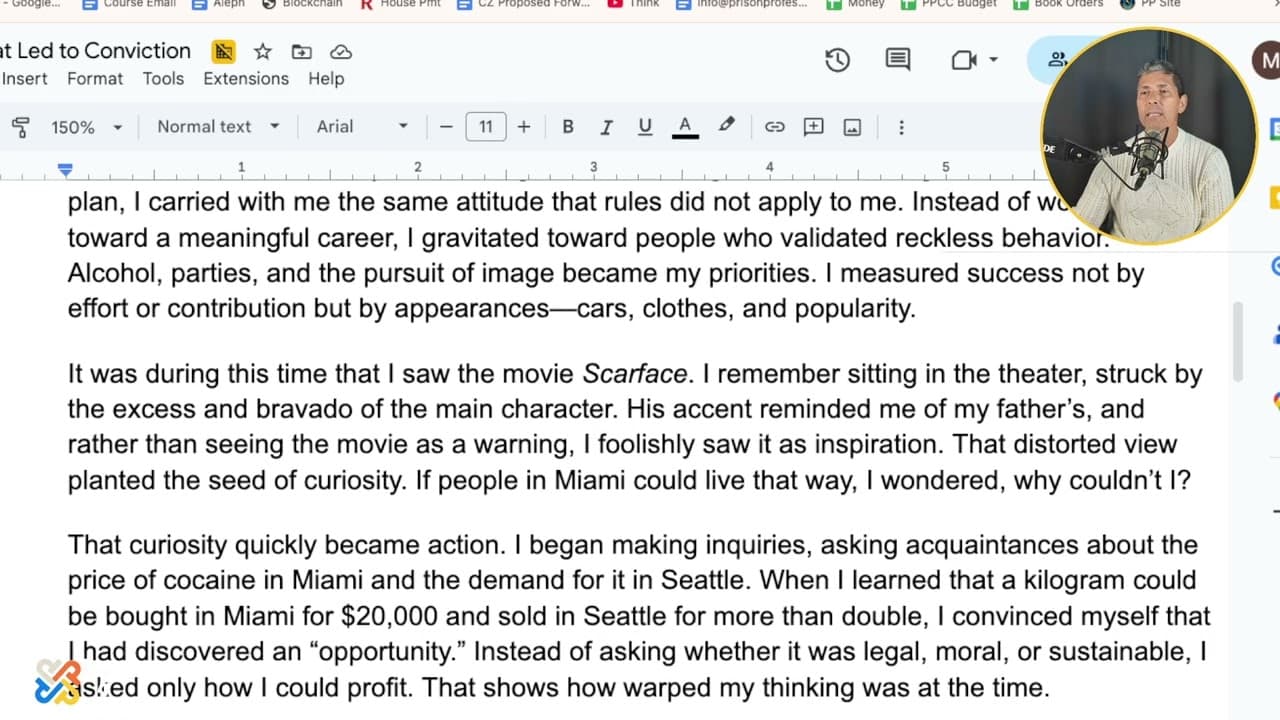The width and height of the screenshot is (1280, 720).
Task: Click the paint format roller icon
Action: tap(20, 127)
